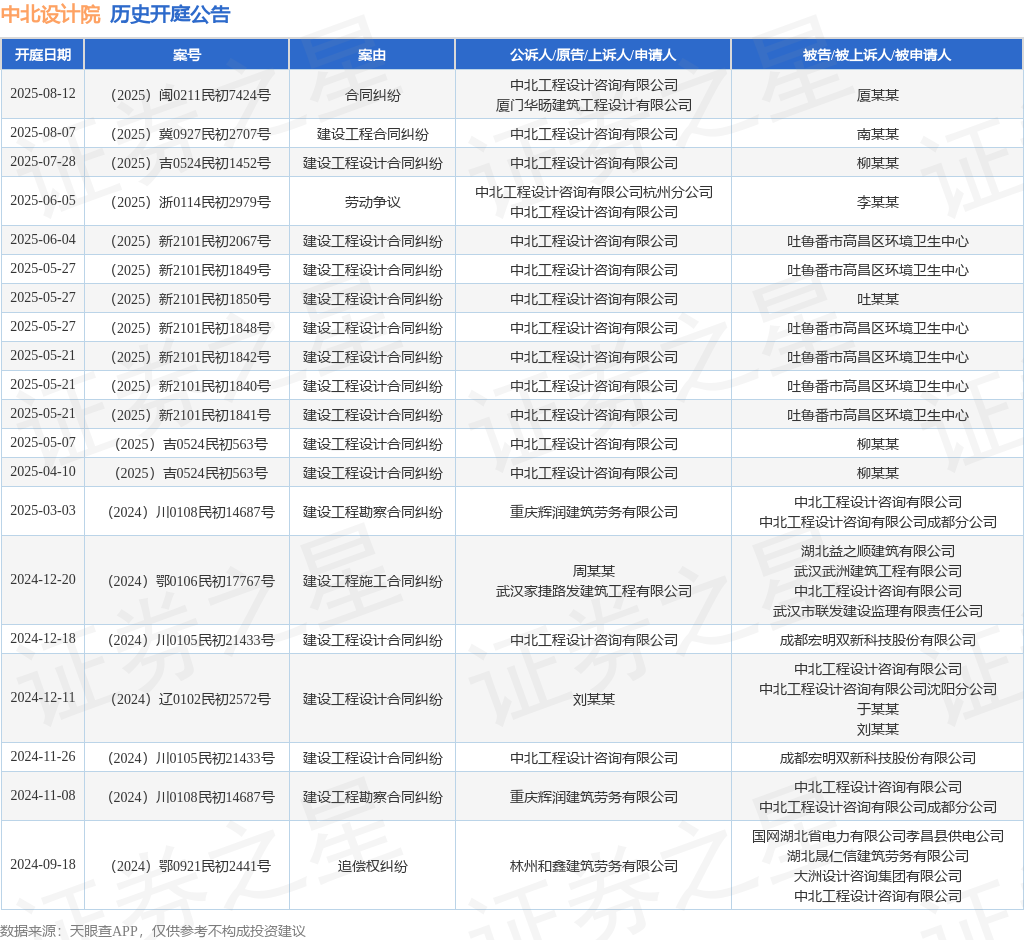
Task: Select case number (2025)吉0524民初1452号
Action: point(187,163)
